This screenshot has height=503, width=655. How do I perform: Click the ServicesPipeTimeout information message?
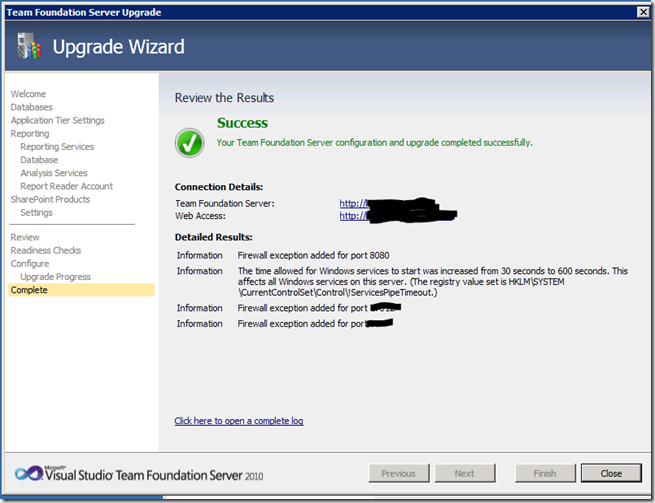432,282
